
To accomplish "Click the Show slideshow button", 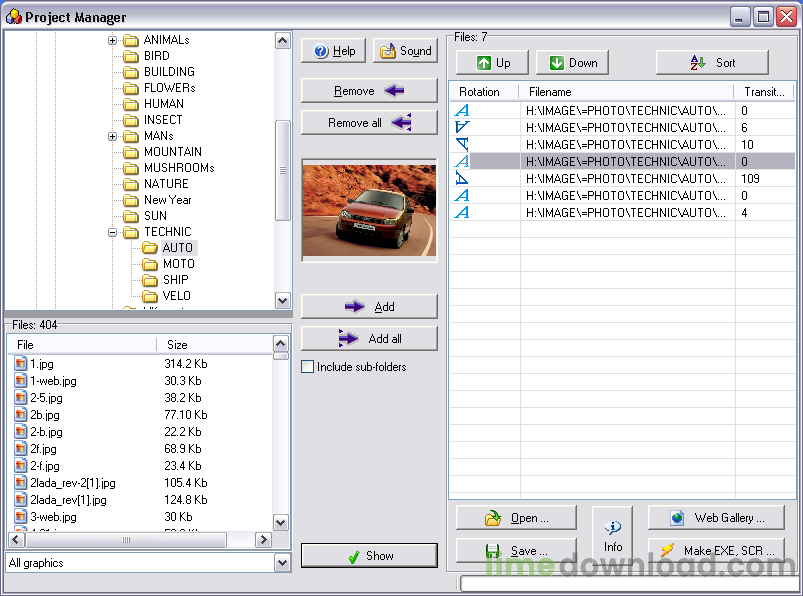I will pos(369,556).
